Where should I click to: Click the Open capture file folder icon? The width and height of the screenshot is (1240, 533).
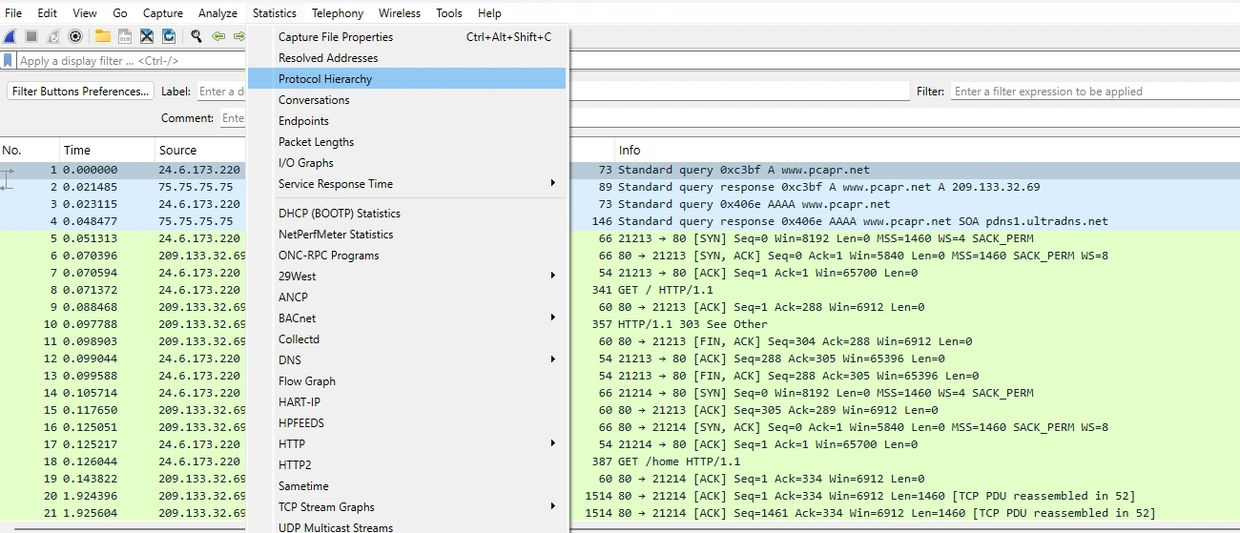(x=102, y=36)
